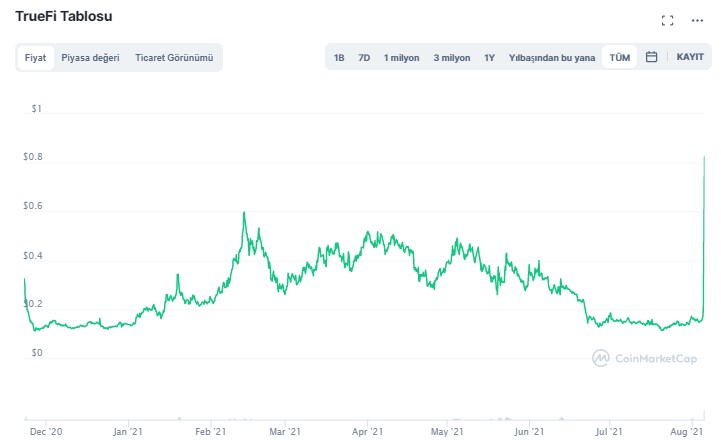Screen dimensions: 721x440
Task: Switch to Piyasa değeri tab
Action: [x=90, y=58]
